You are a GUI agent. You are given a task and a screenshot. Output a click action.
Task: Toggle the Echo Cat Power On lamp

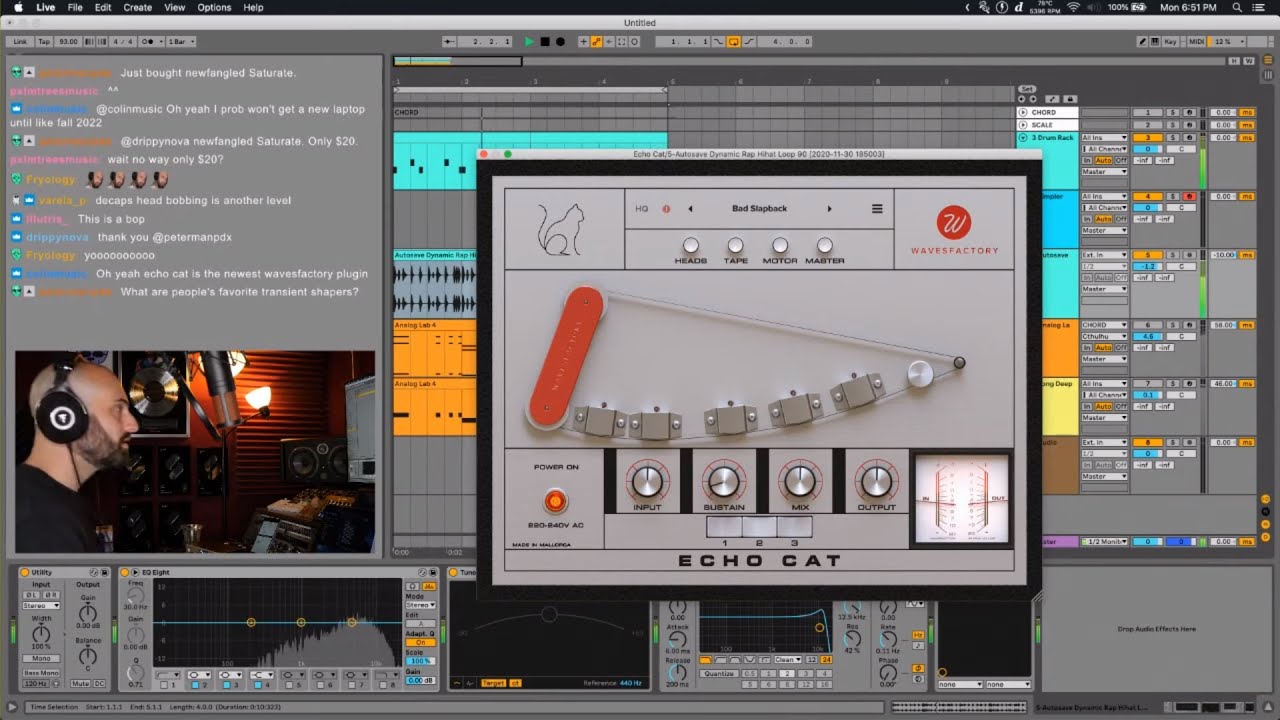click(554, 501)
